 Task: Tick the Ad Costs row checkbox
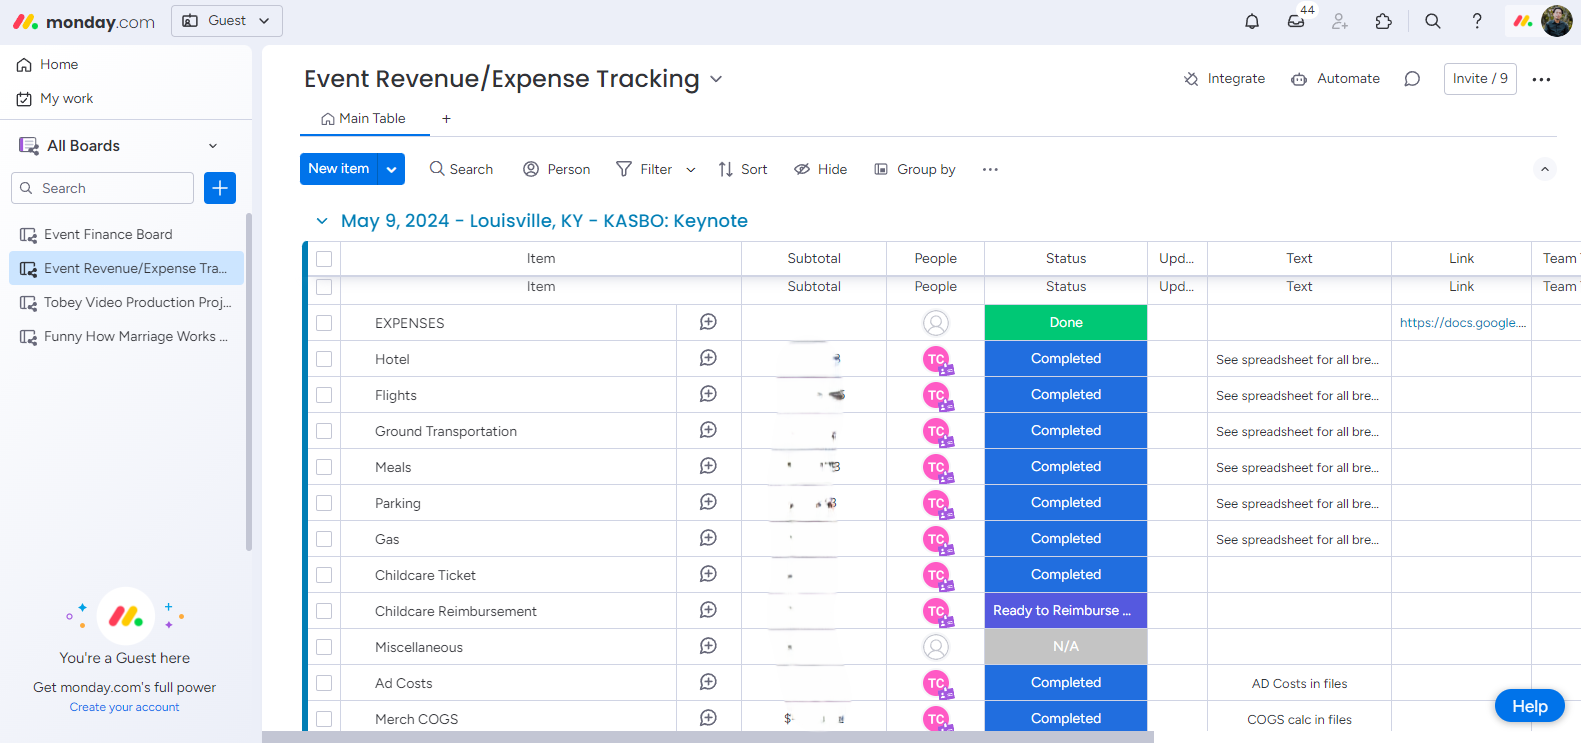324,683
